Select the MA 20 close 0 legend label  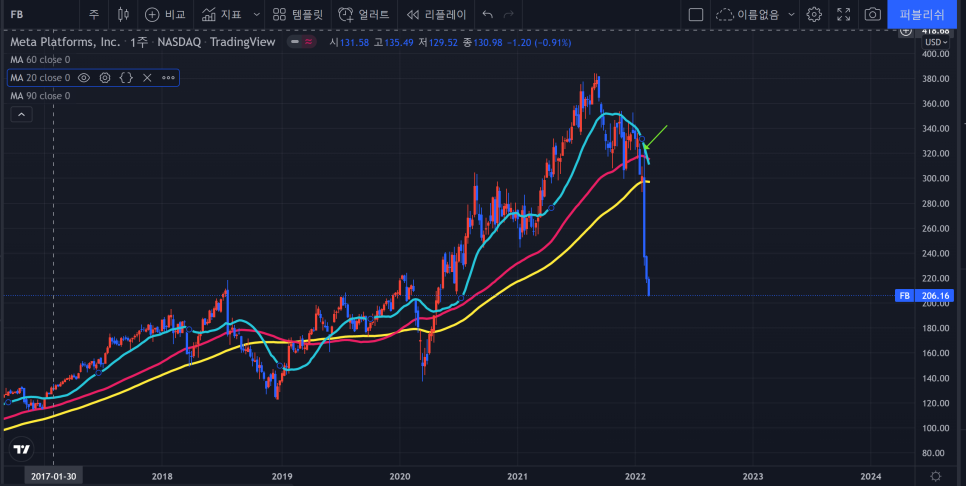[x=40, y=78]
